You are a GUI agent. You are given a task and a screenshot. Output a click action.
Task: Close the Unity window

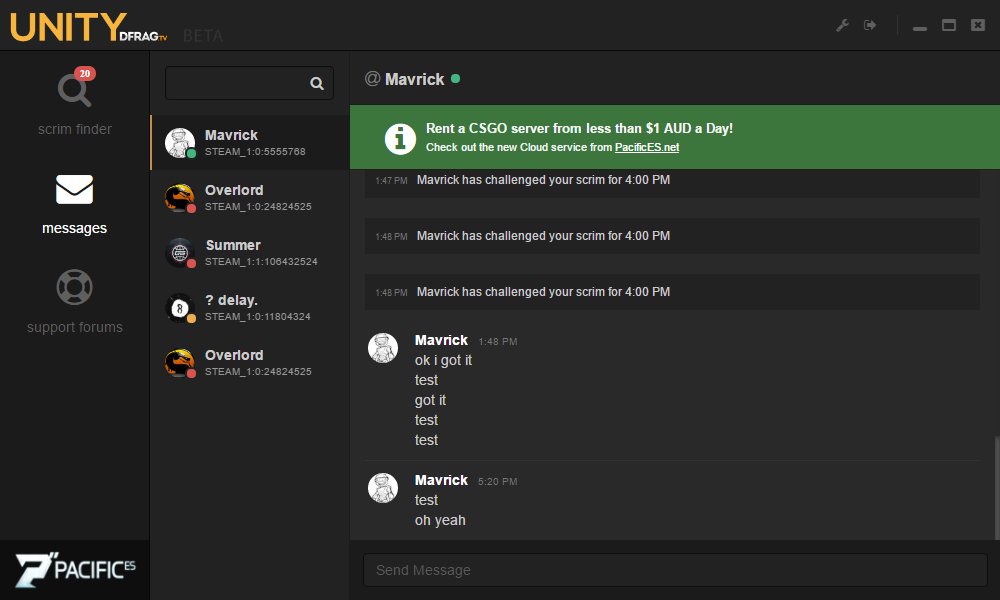click(x=978, y=25)
